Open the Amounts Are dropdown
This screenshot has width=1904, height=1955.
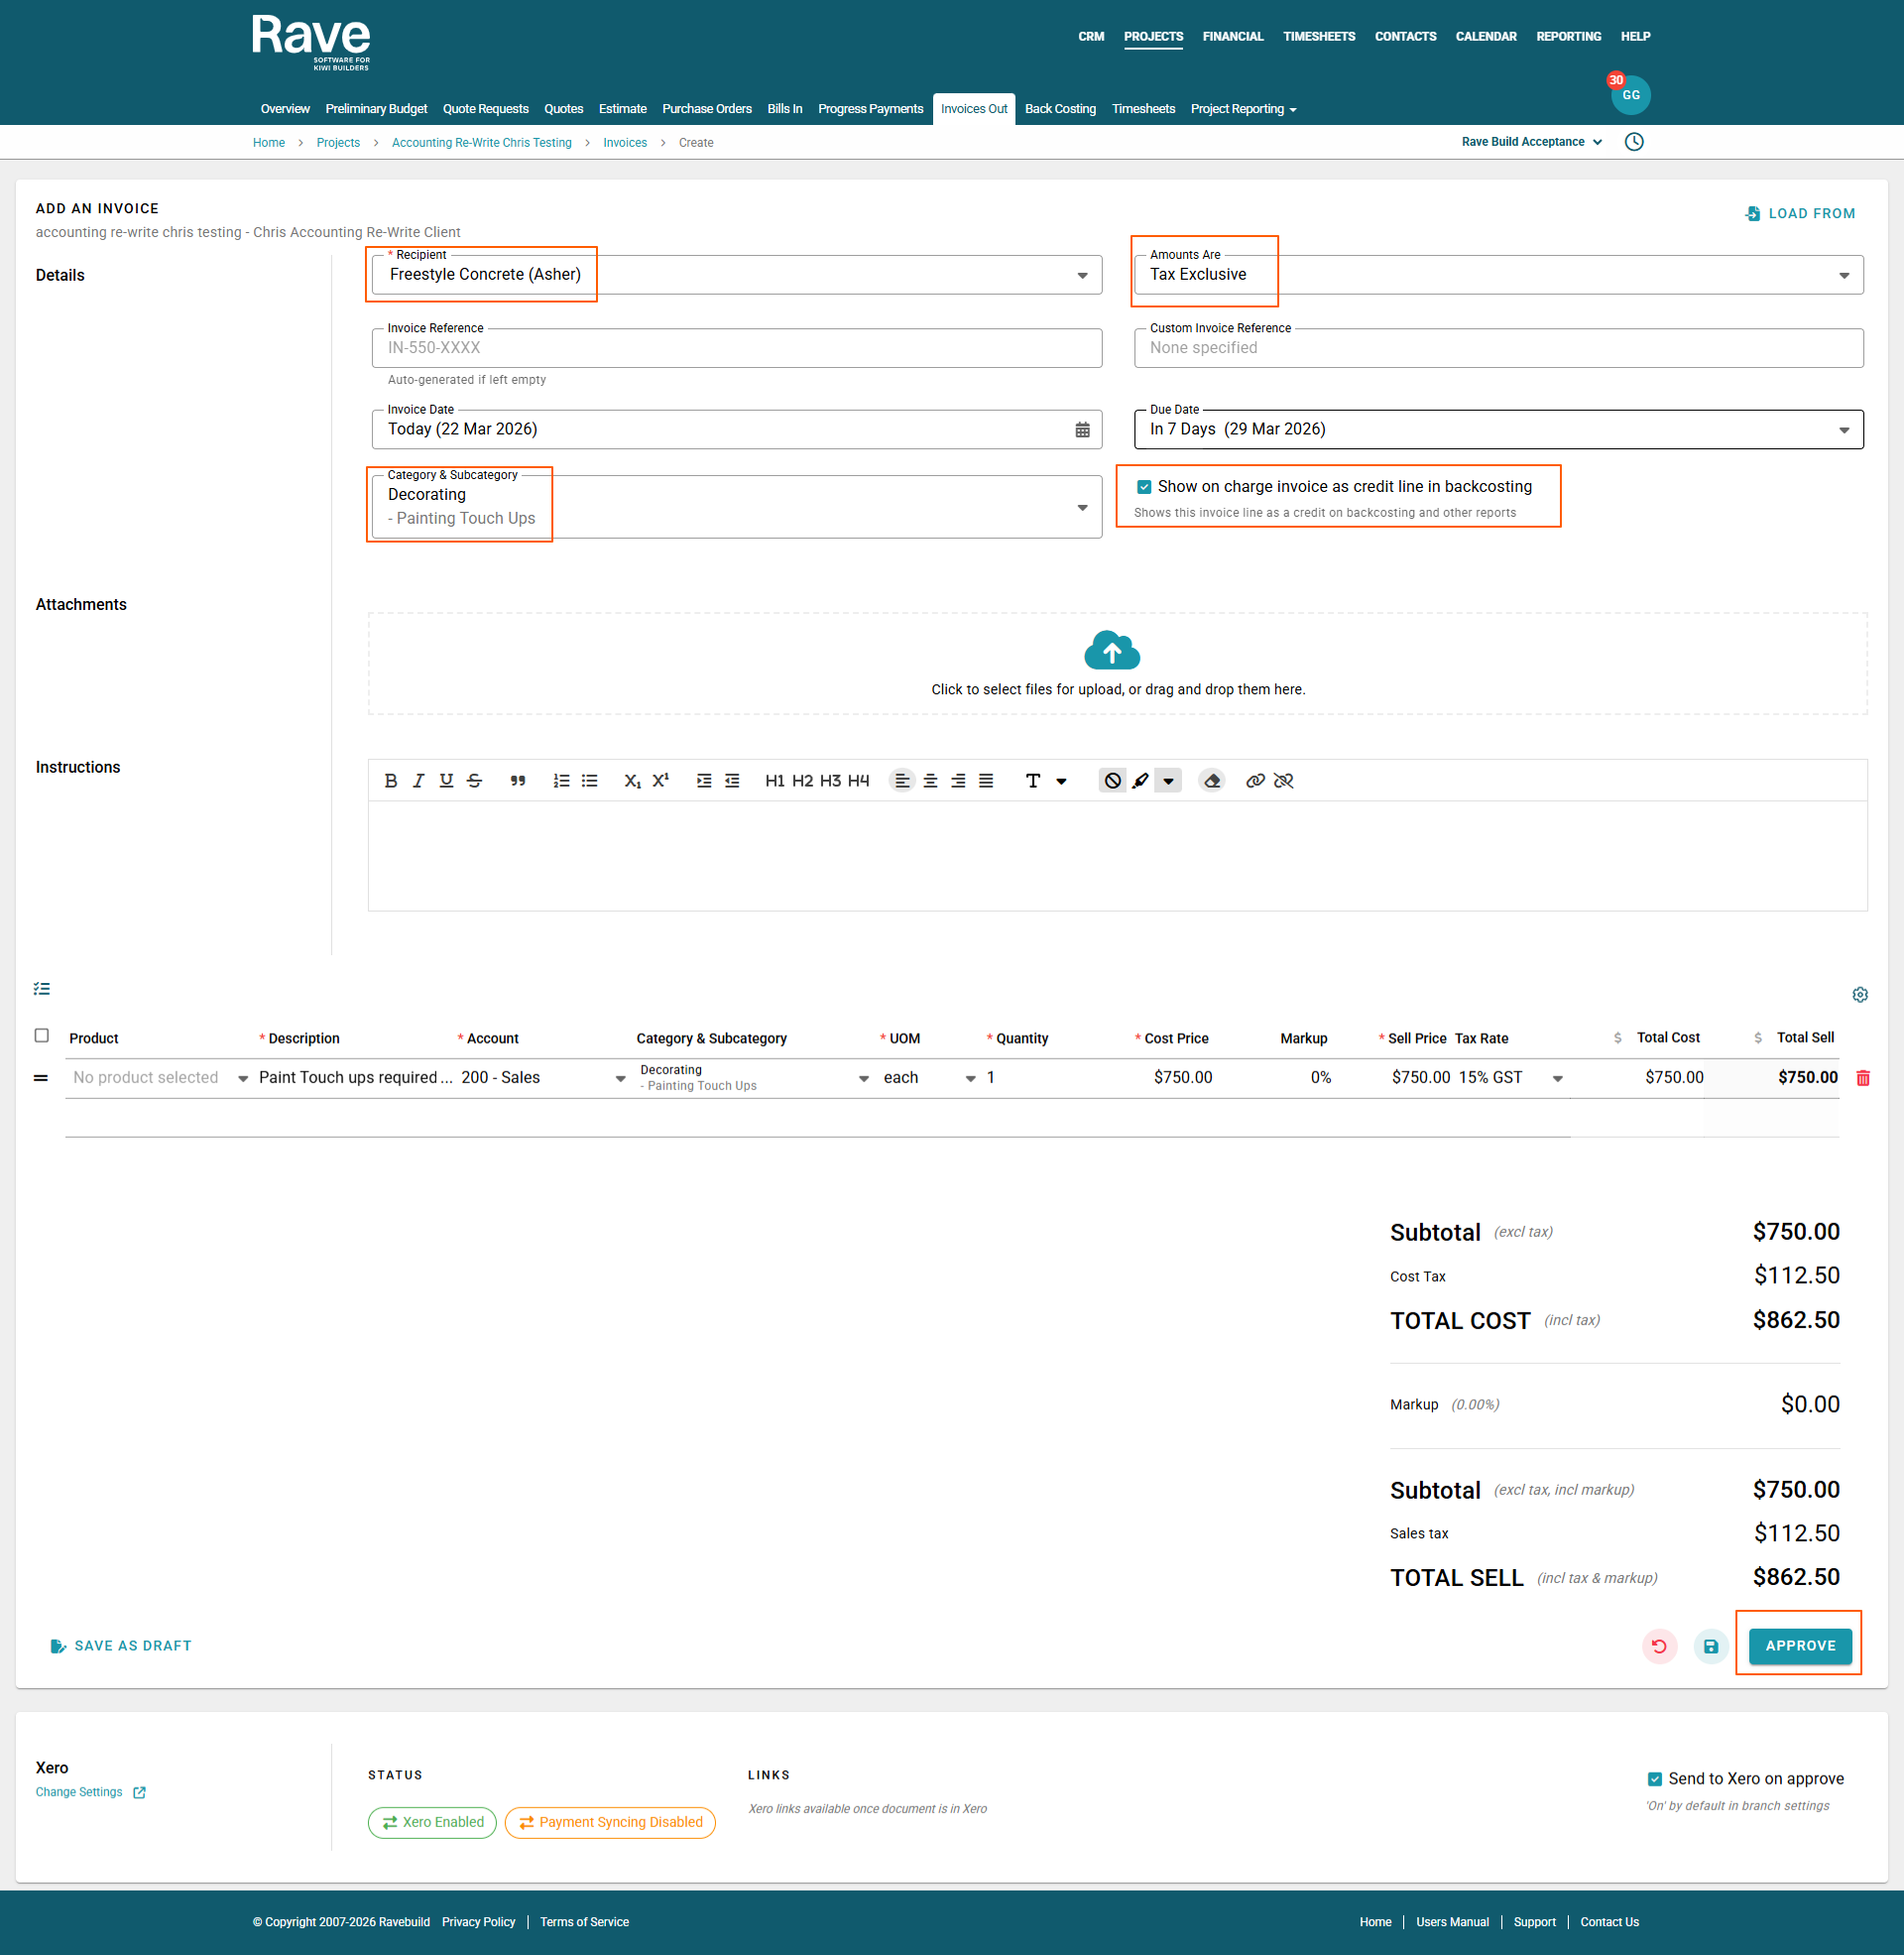(x=1843, y=276)
